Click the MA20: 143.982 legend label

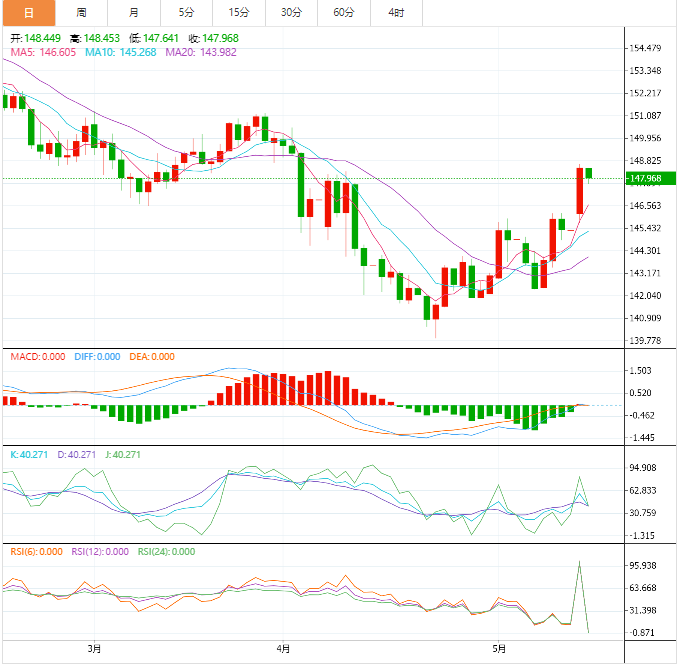[201, 52]
